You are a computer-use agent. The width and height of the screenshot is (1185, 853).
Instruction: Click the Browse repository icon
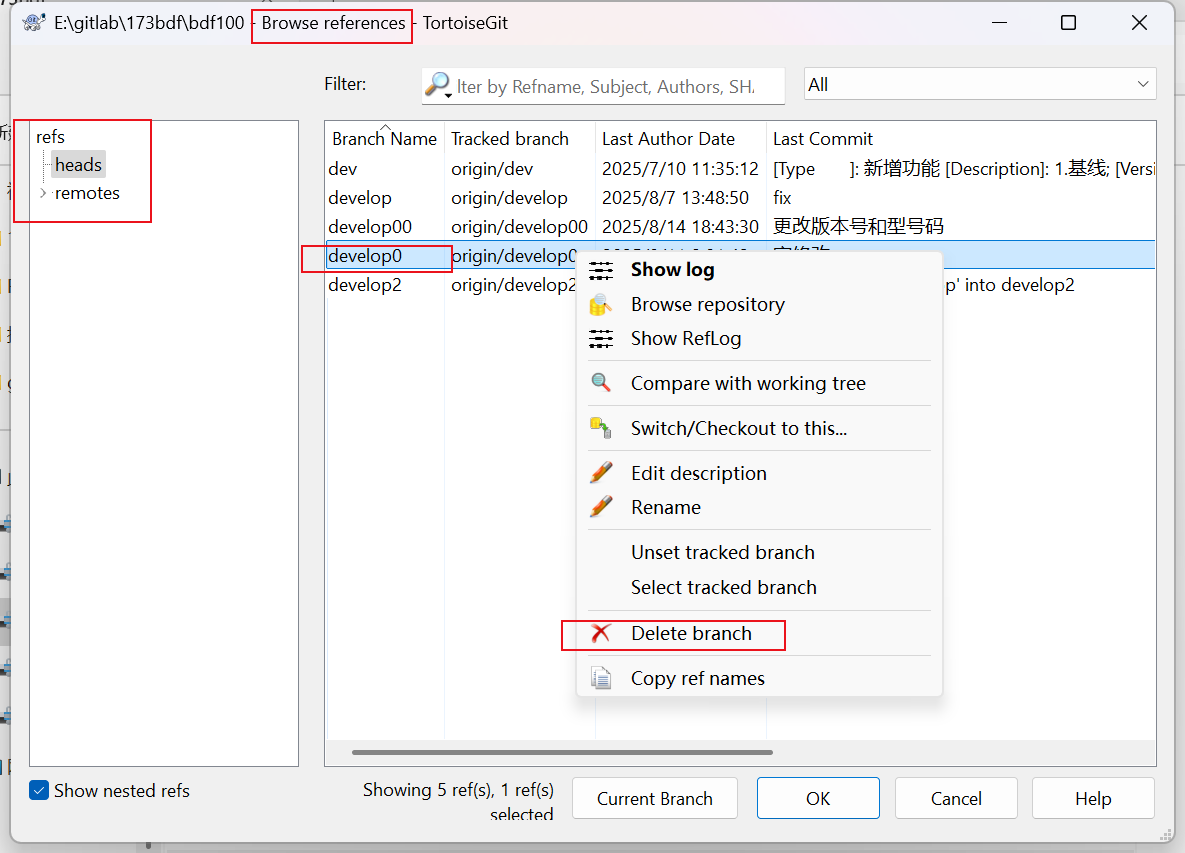601,303
